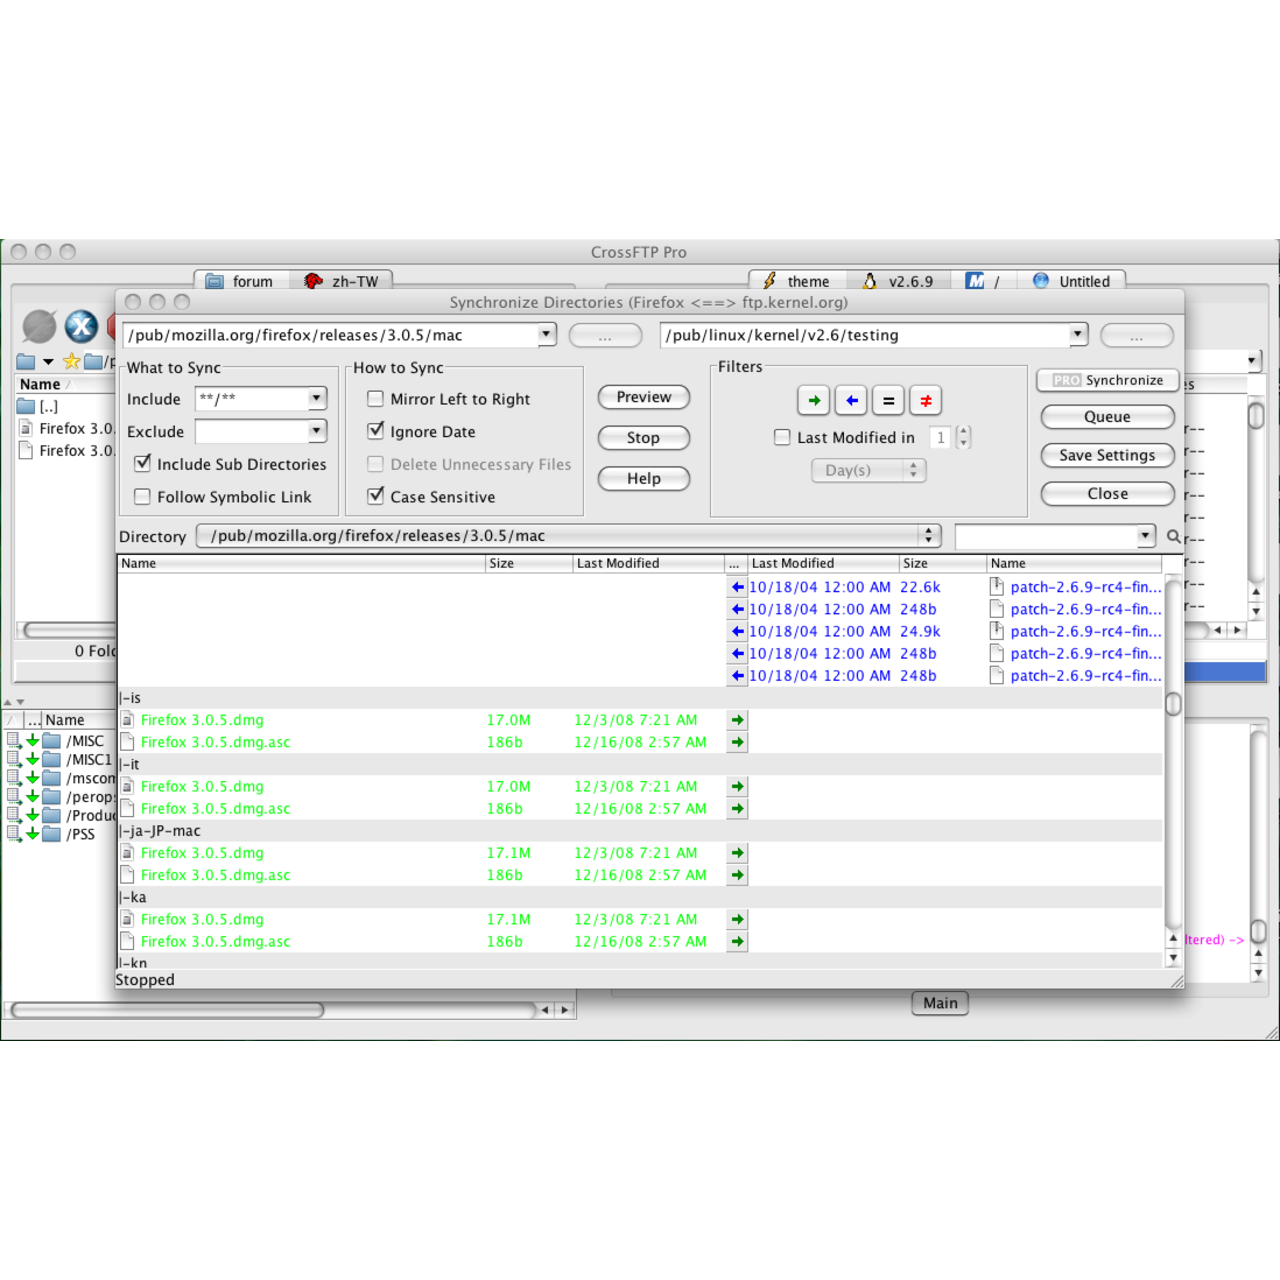
Task: Click the Preview button
Action: coord(643,397)
